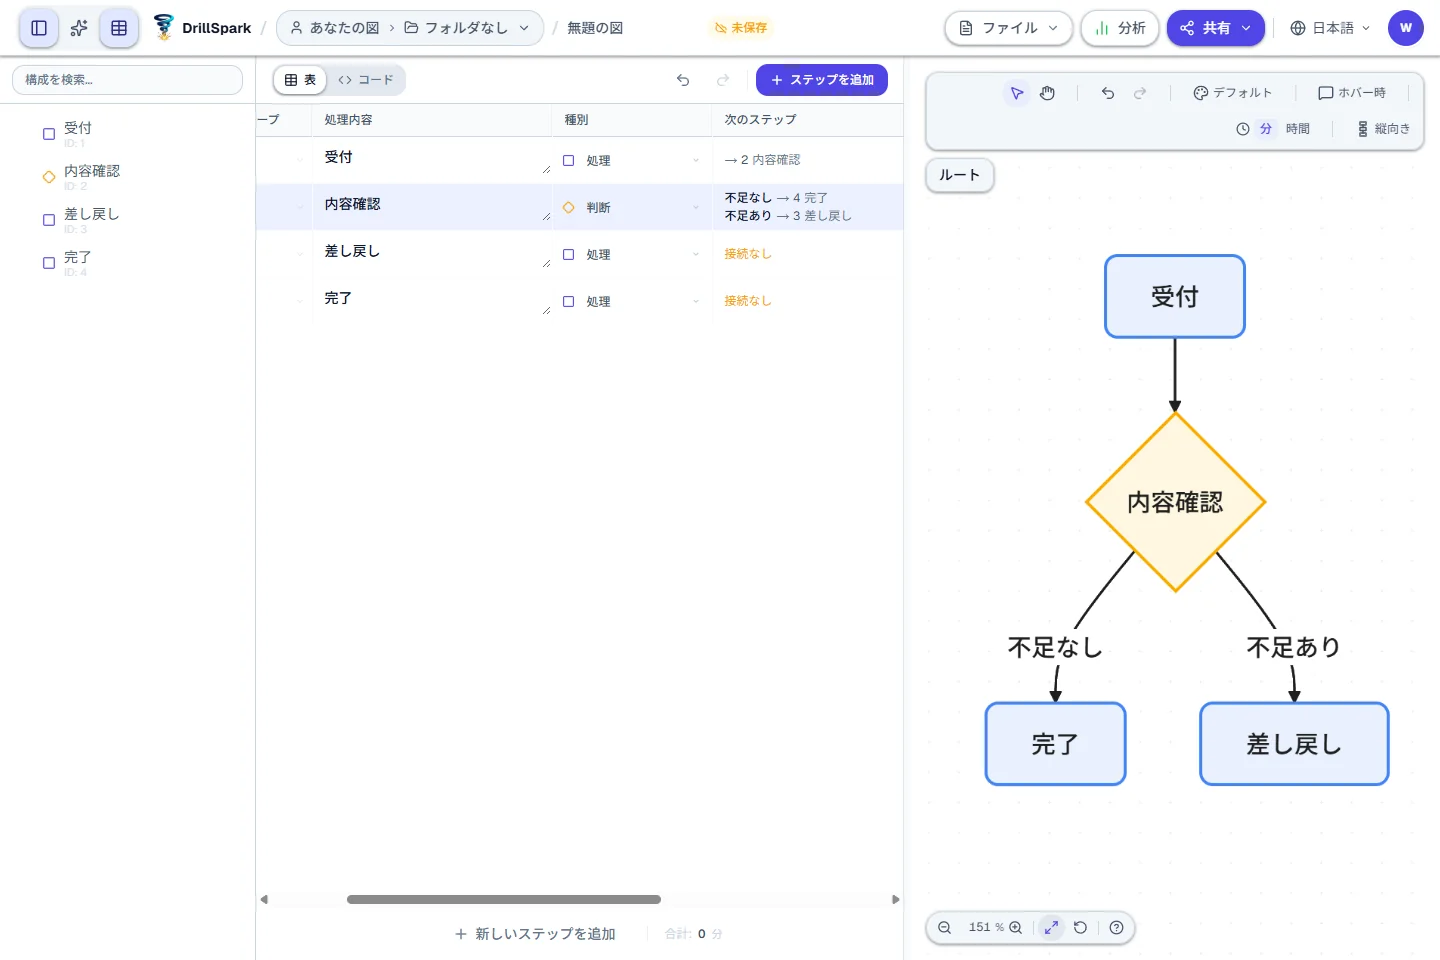Viewport: 1440px width, 960px height.
Task: Select the hand pan tool
Action: 1047,93
